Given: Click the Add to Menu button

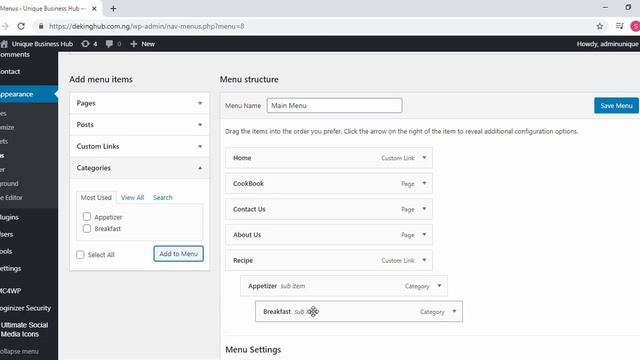Looking at the screenshot, I should (x=178, y=253).
